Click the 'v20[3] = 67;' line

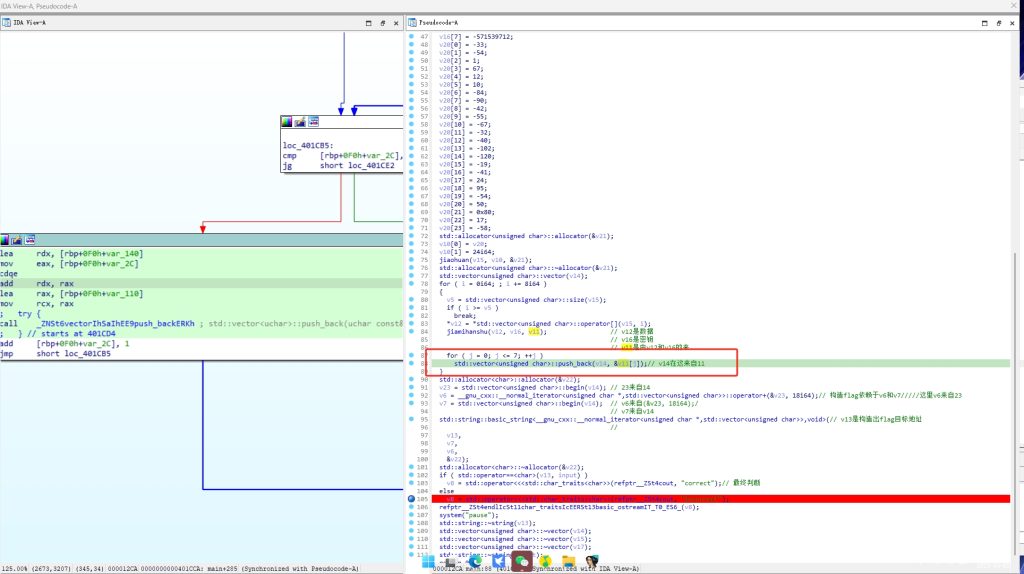tap(460, 69)
